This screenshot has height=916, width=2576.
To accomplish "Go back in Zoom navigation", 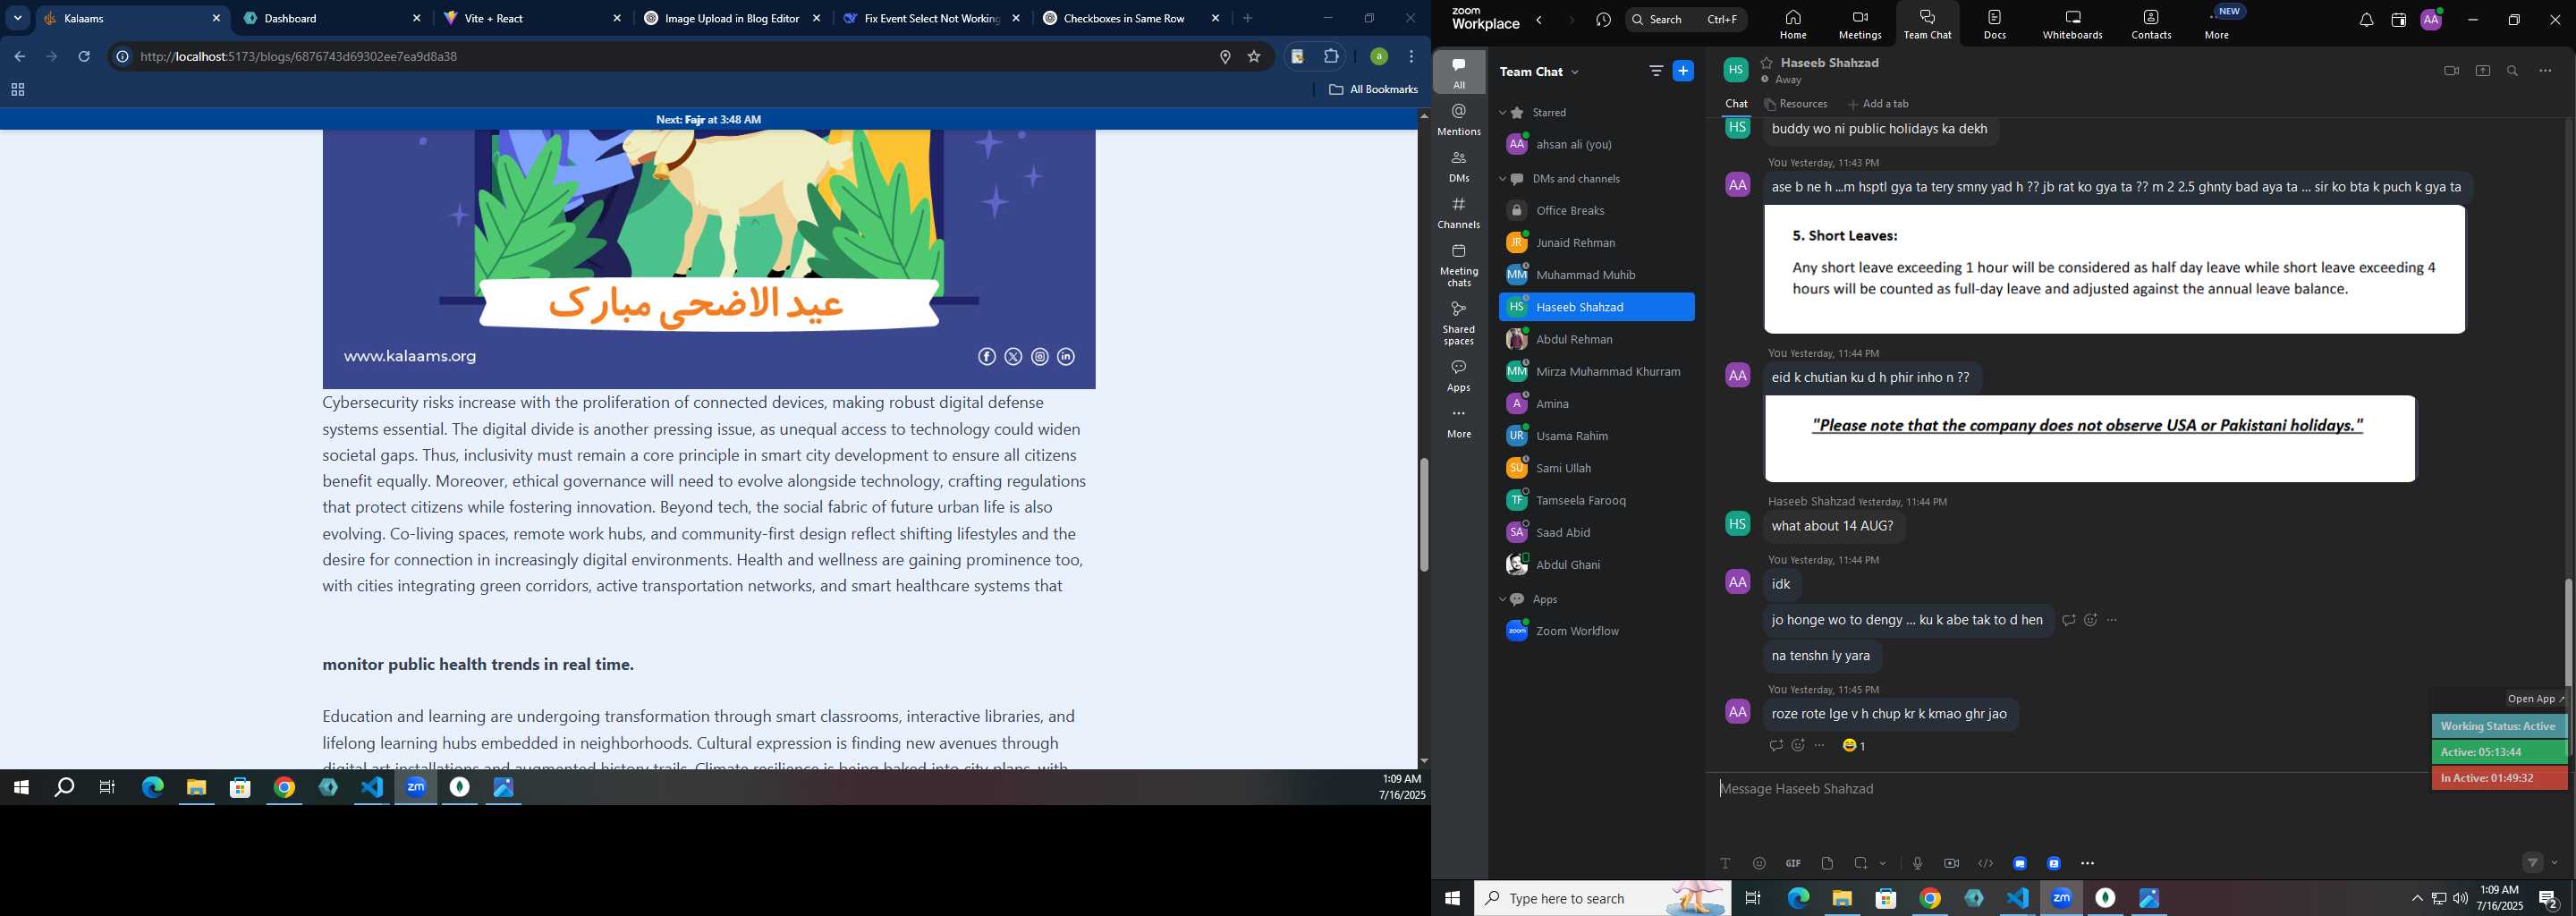I will click(x=1540, y=20).
